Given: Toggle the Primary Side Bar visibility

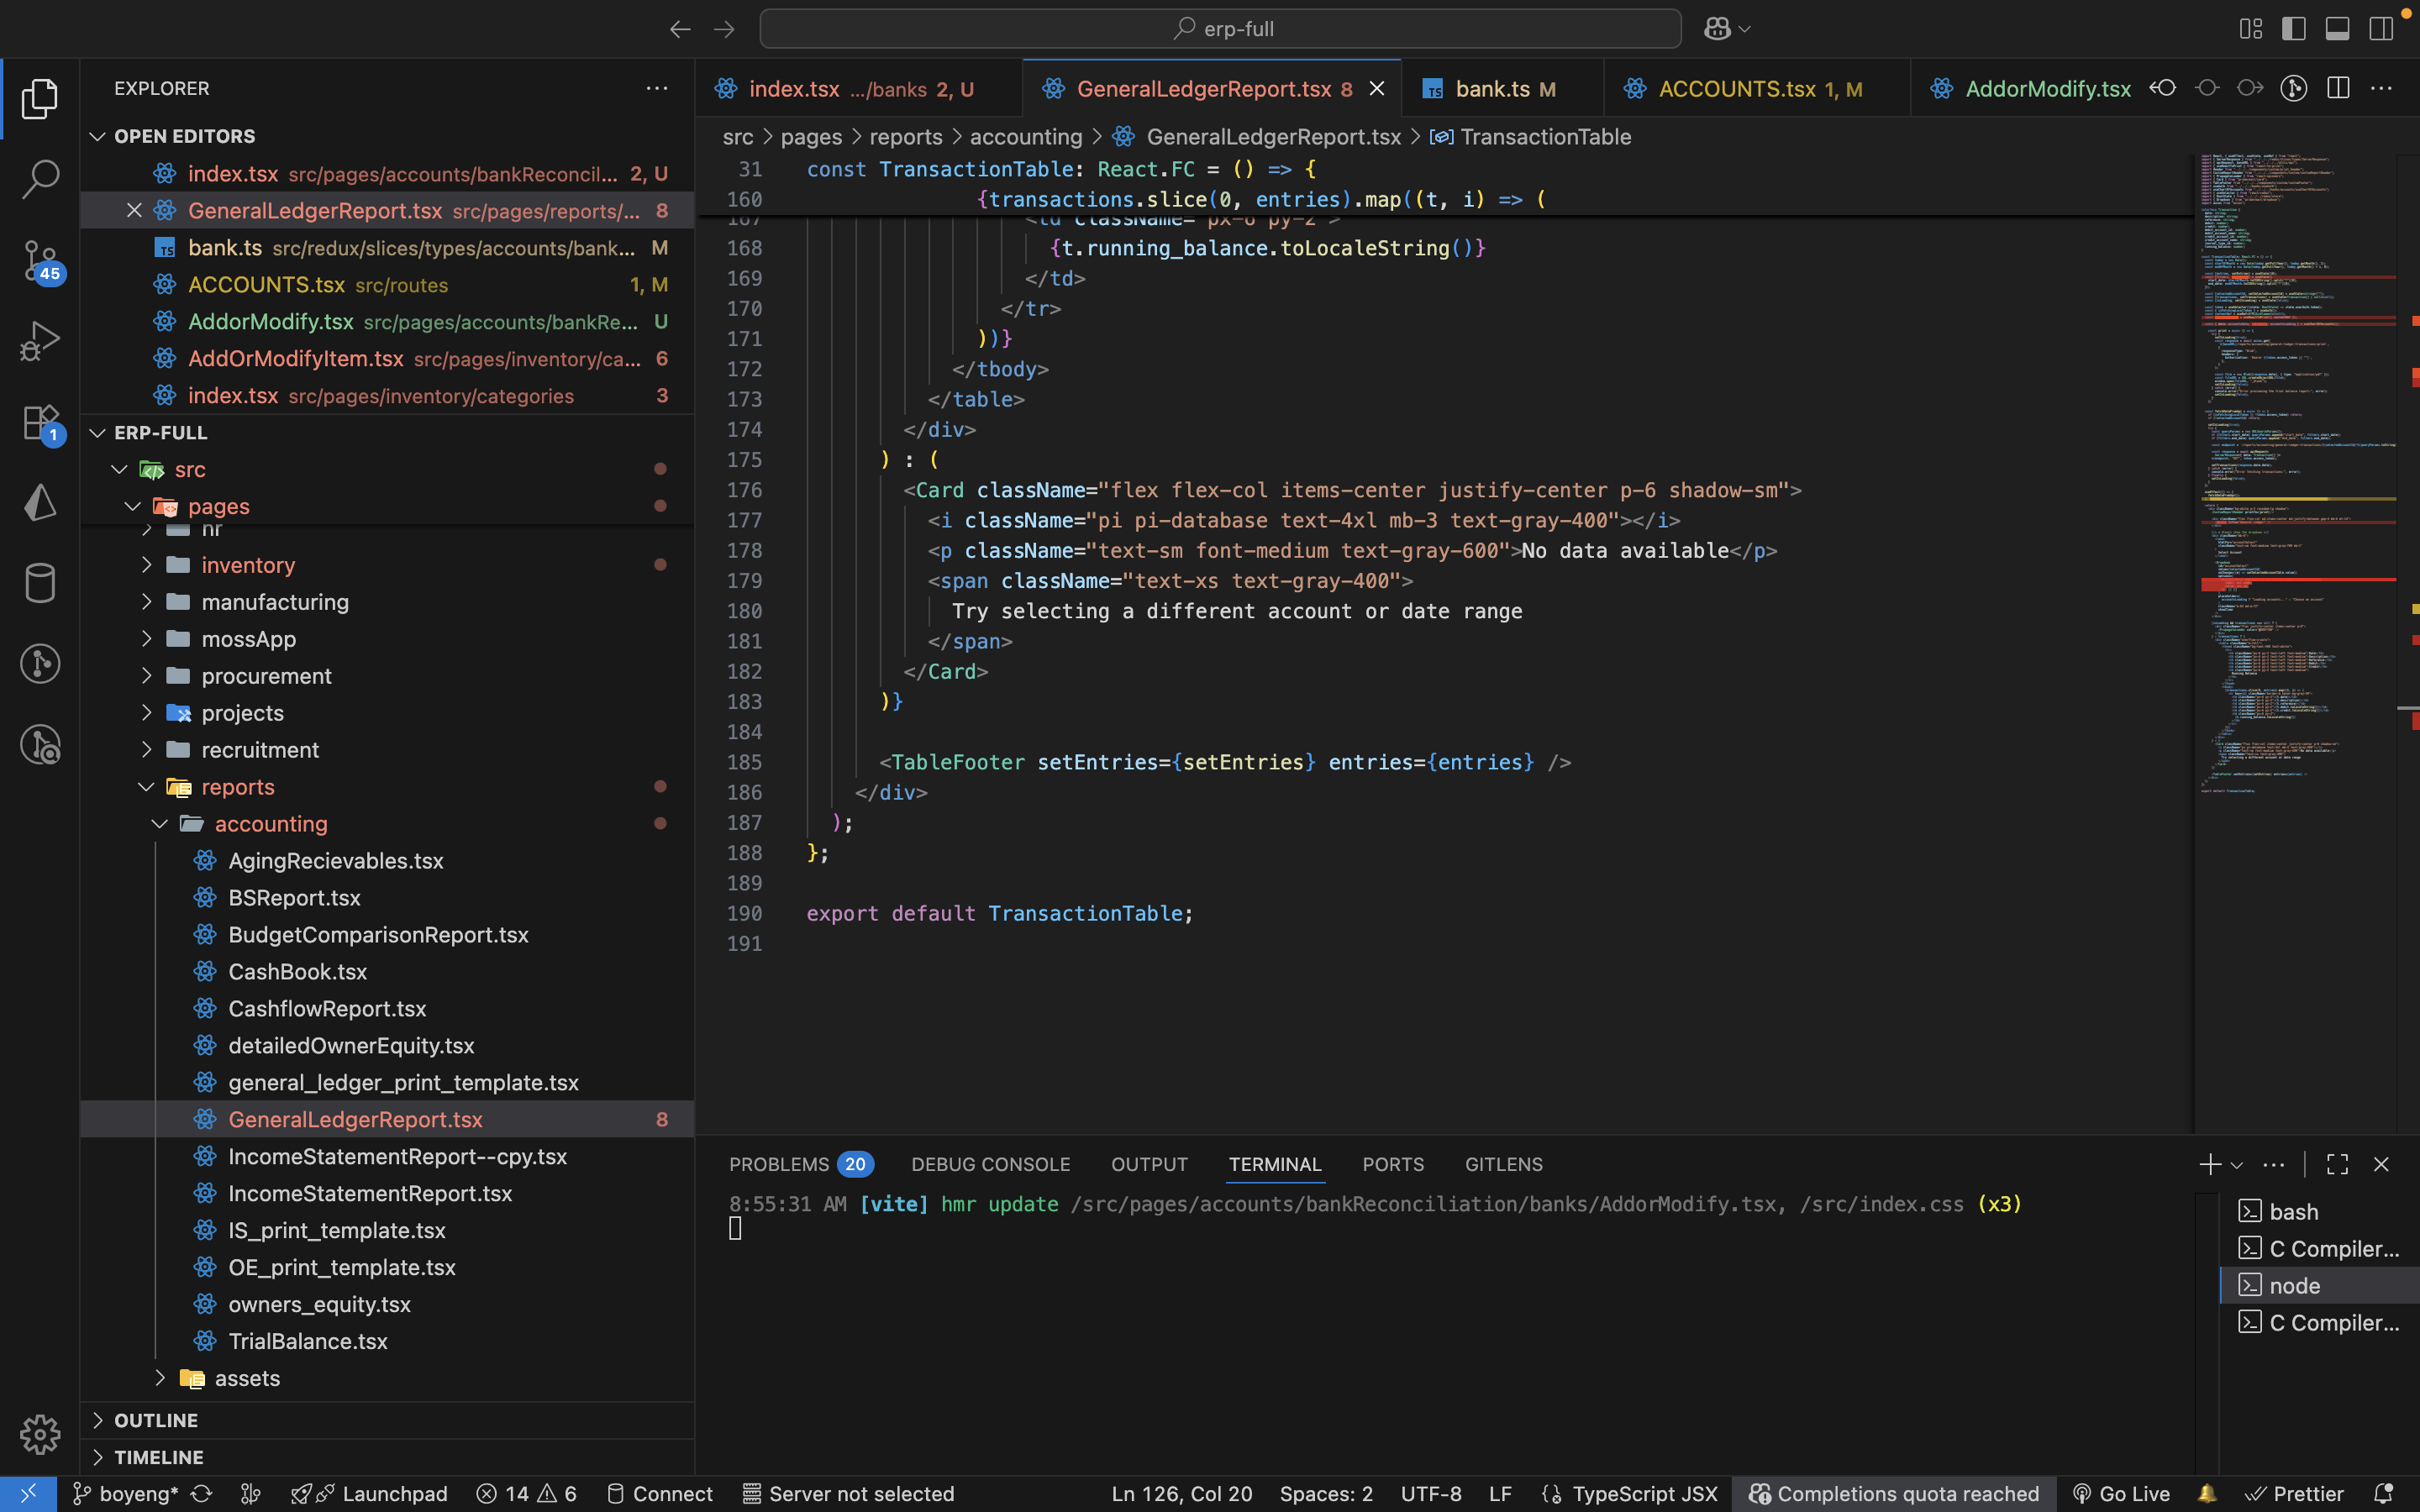Looking at the screenshot, I should (2294, 29).
